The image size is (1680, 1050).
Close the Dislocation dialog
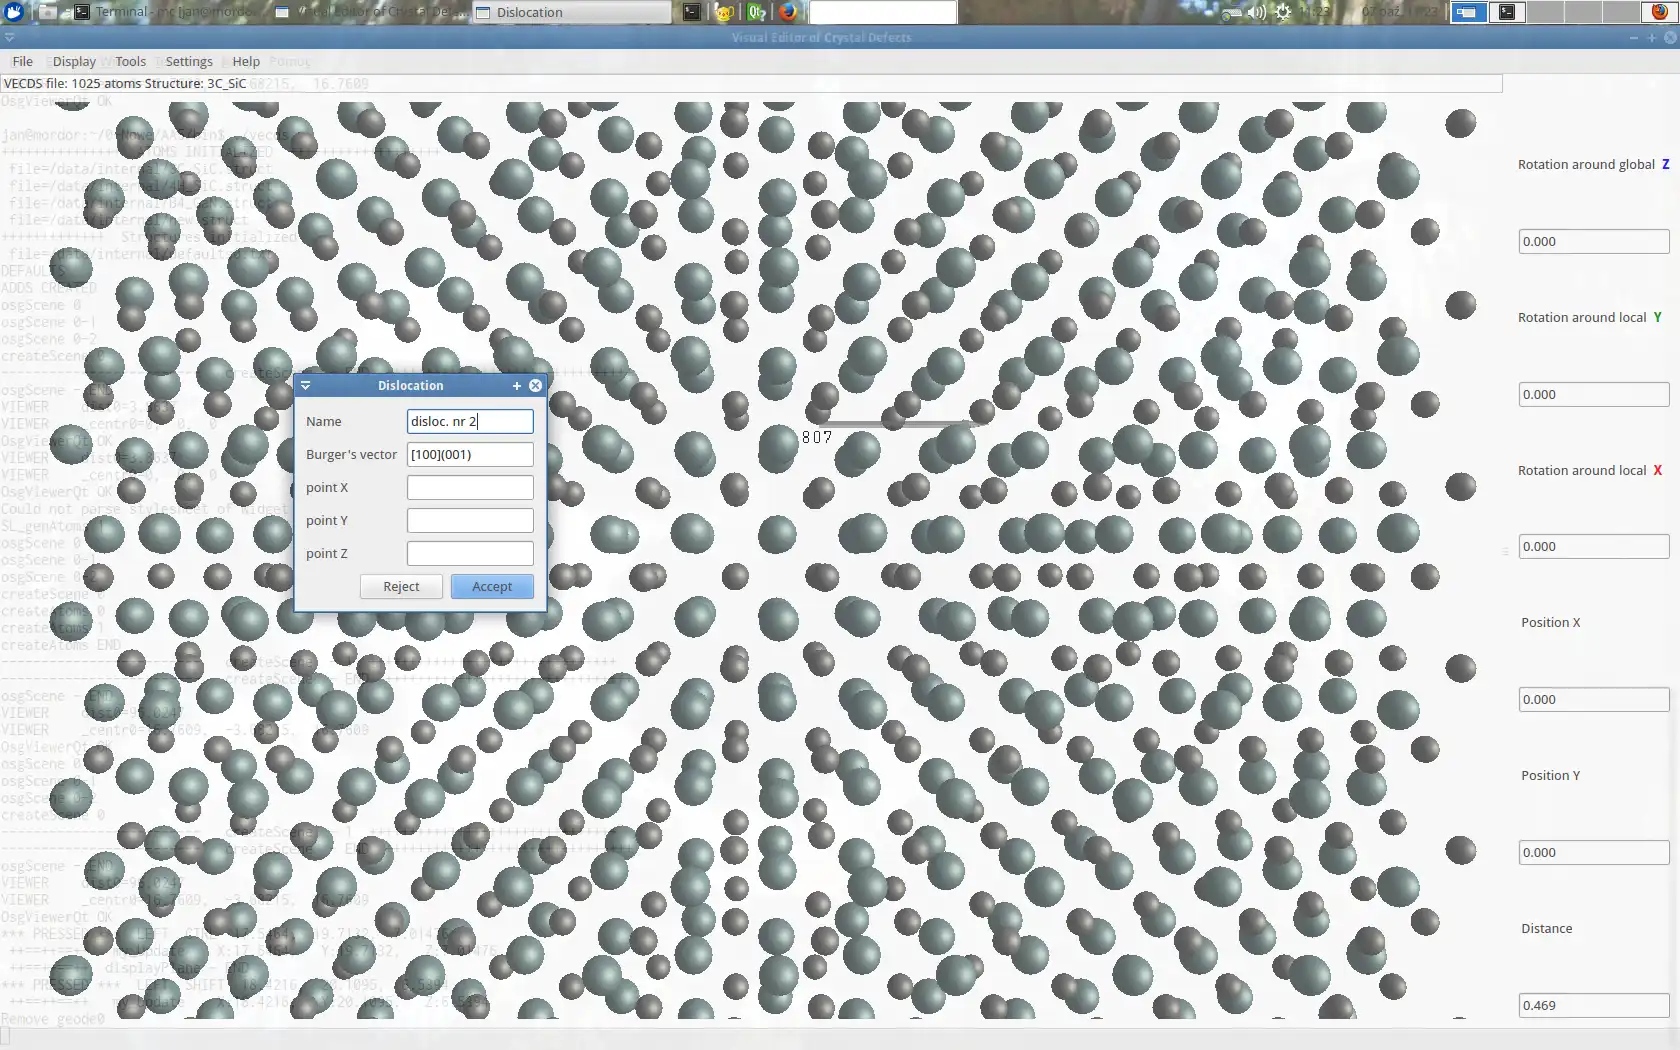(x=536, y=385)
